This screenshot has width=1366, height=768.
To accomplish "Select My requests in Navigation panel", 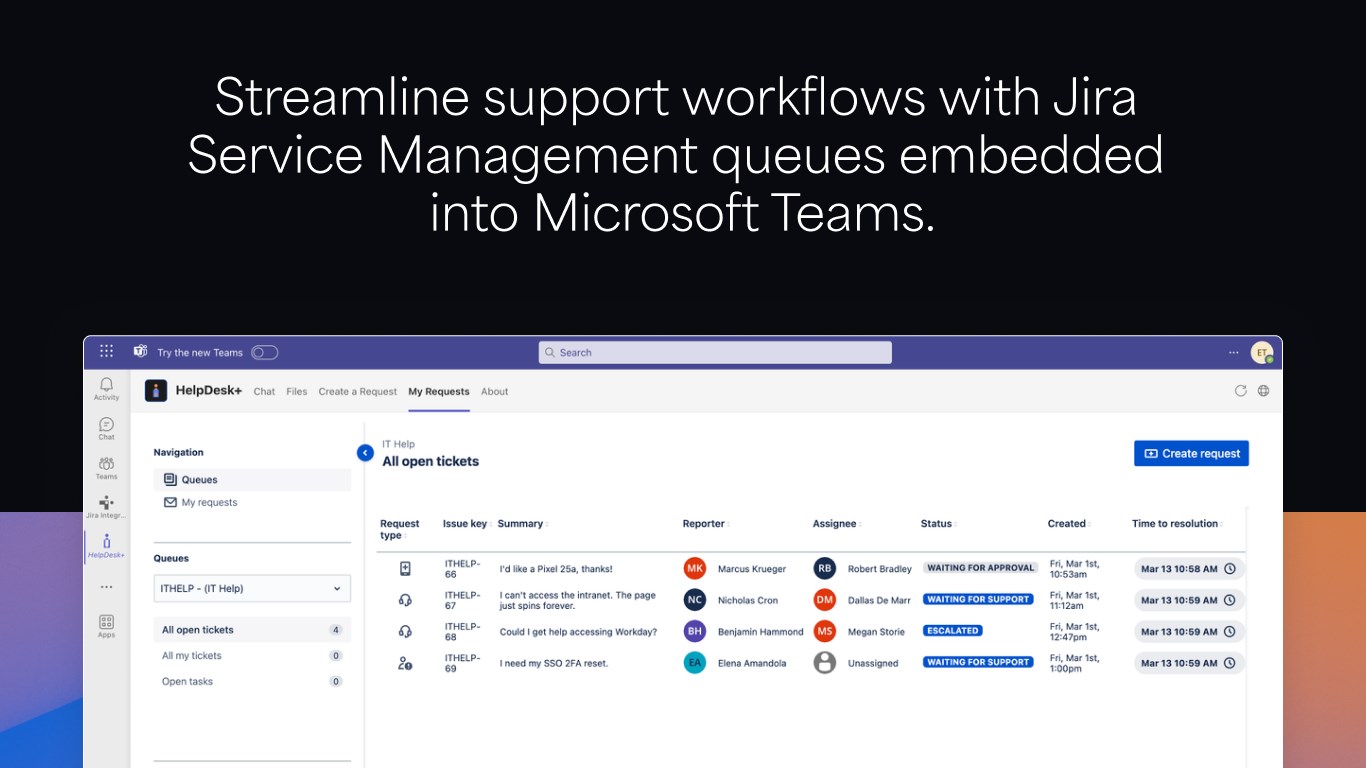I will 252,503.
